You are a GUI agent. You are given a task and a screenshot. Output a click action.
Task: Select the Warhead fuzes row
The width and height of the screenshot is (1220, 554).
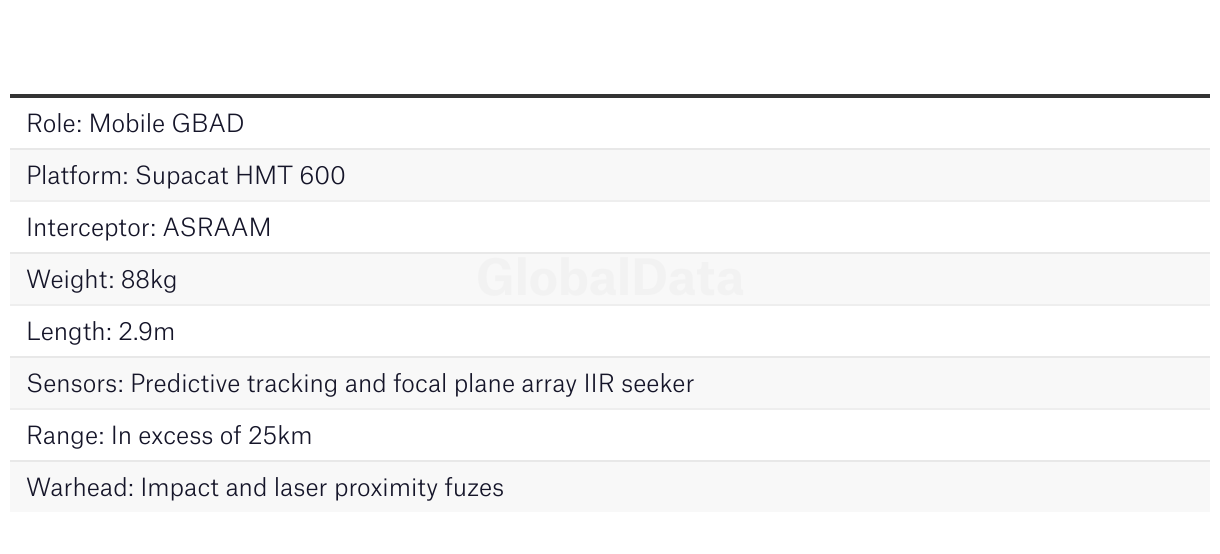coord(265,488)
